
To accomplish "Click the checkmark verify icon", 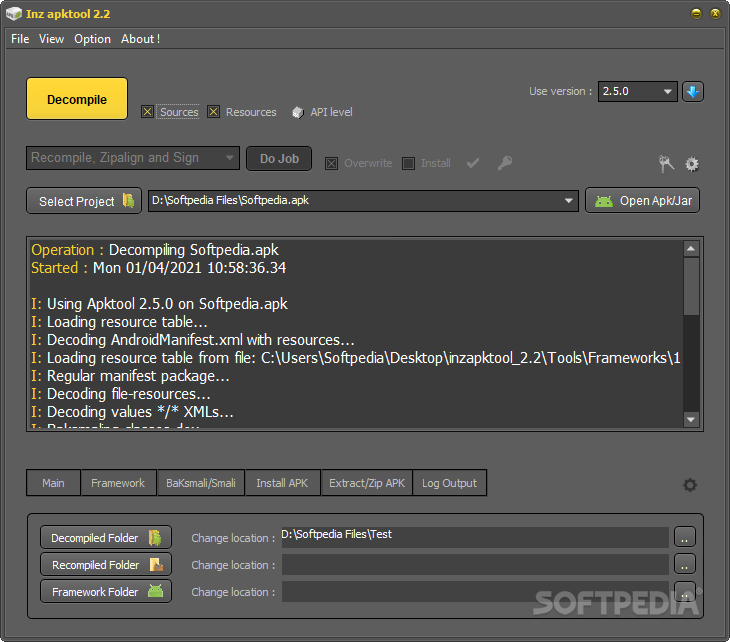I will (x=473, y=163).
